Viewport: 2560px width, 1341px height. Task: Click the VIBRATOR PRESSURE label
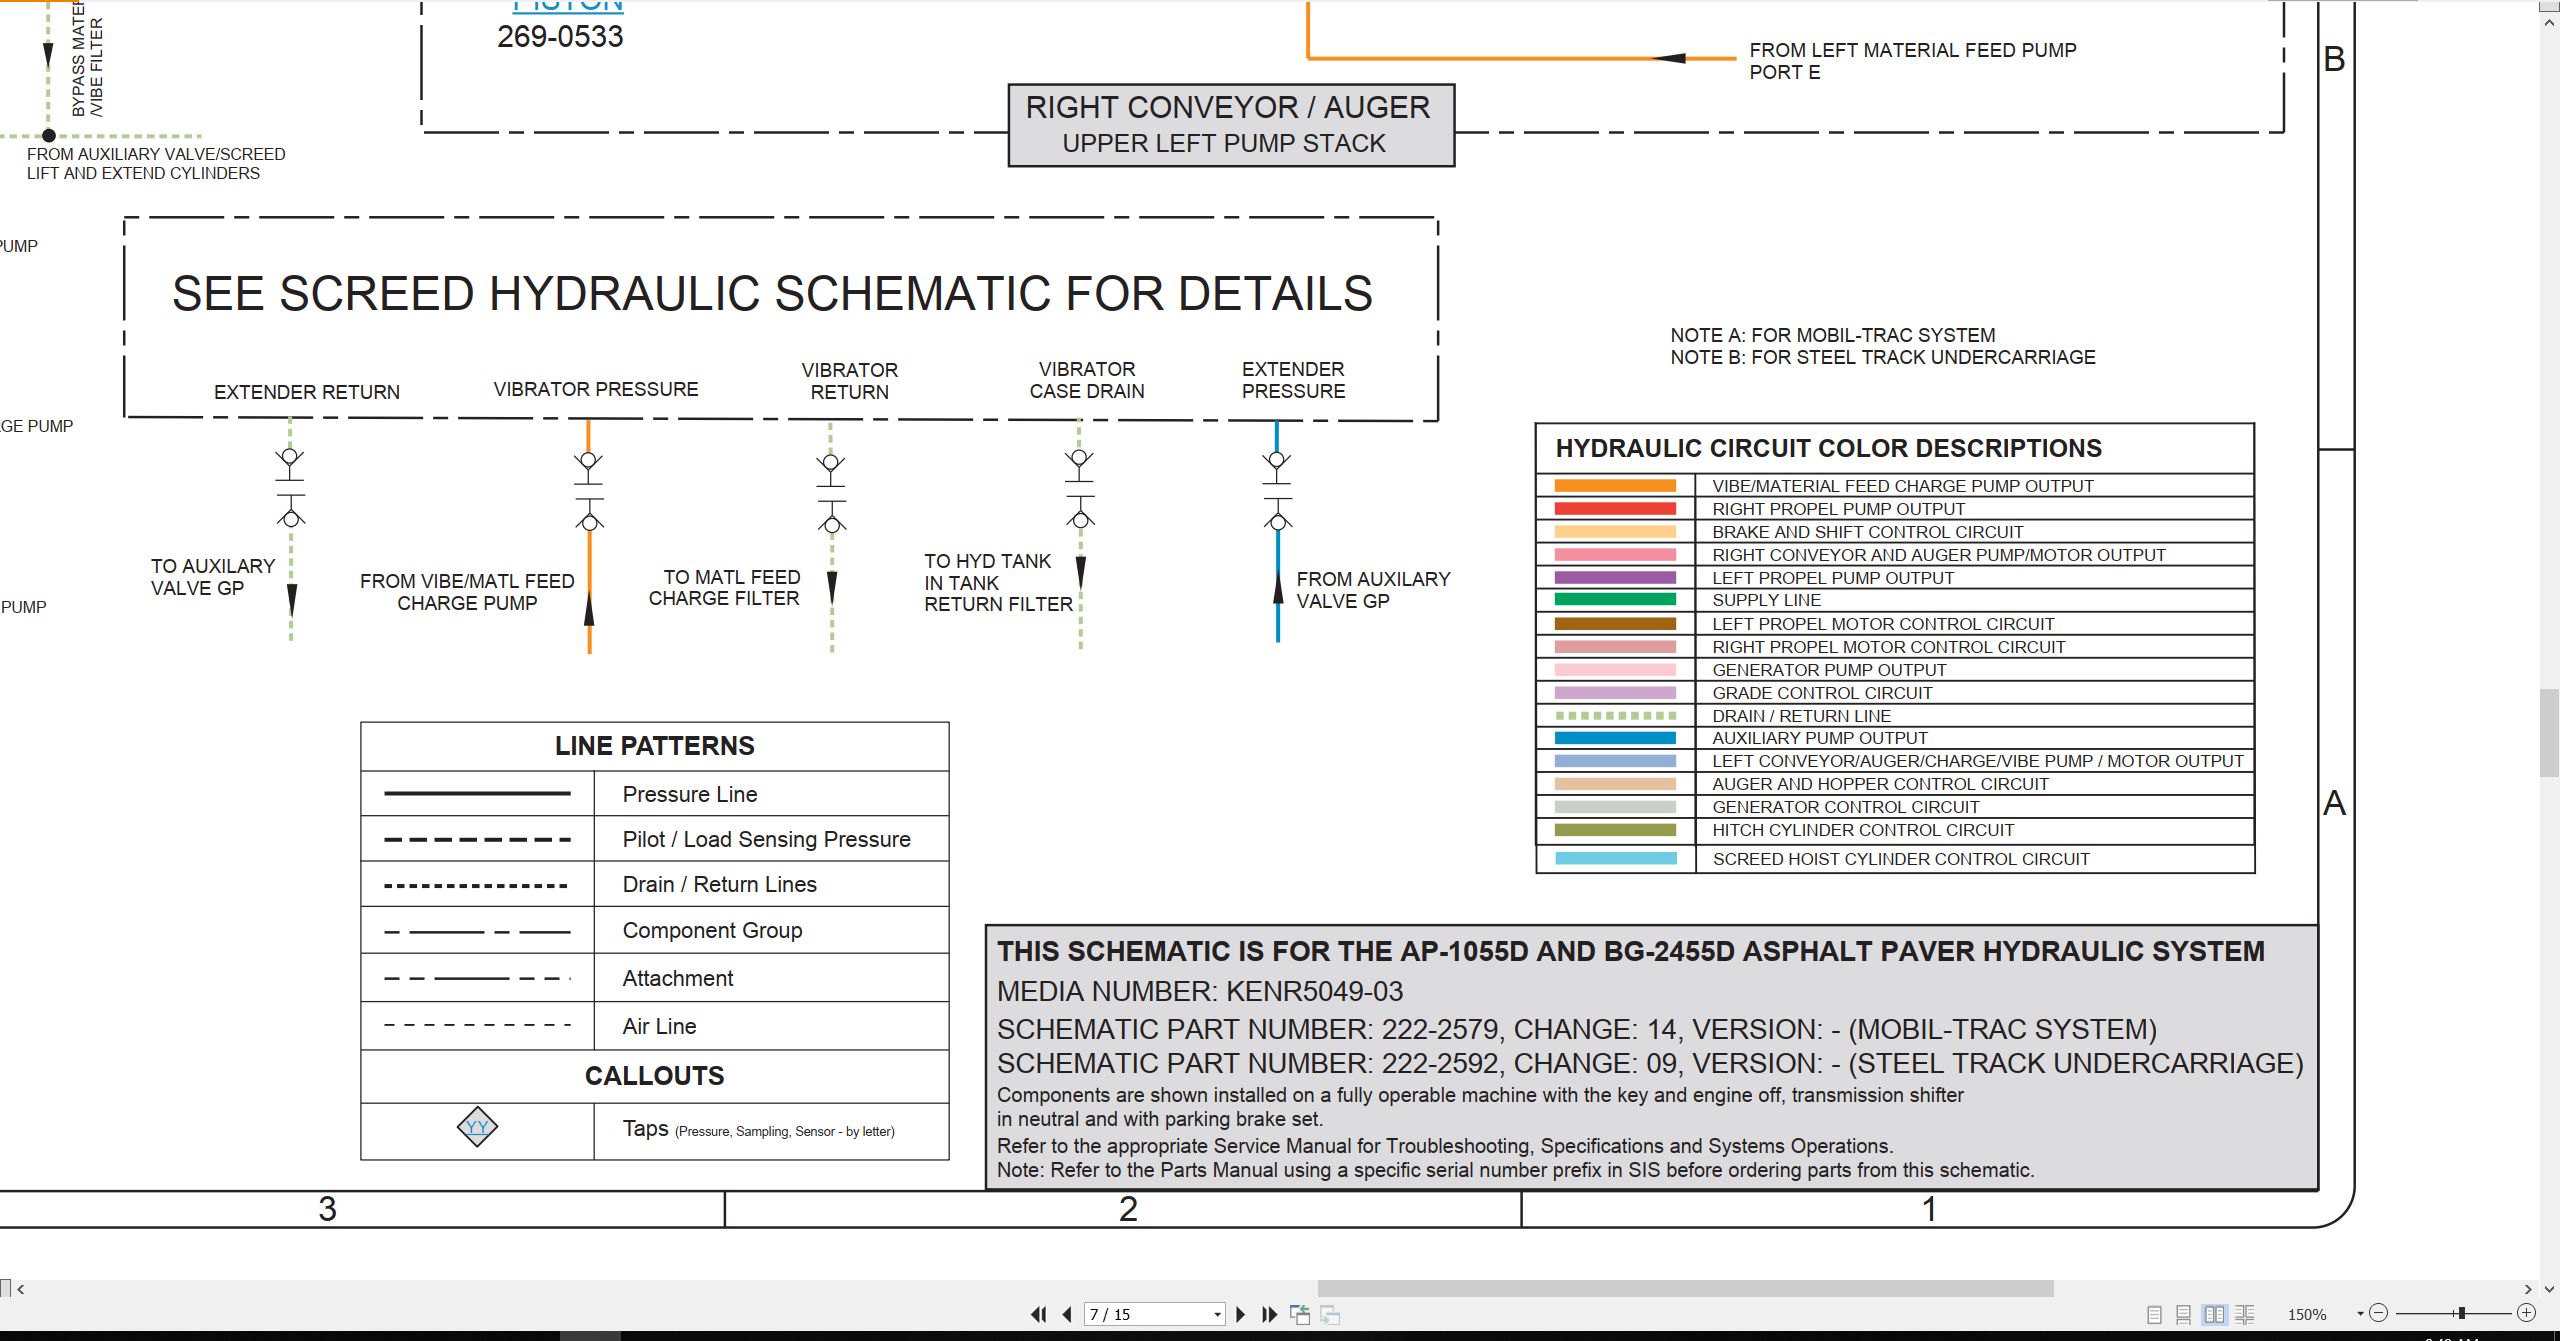point(596,389)
